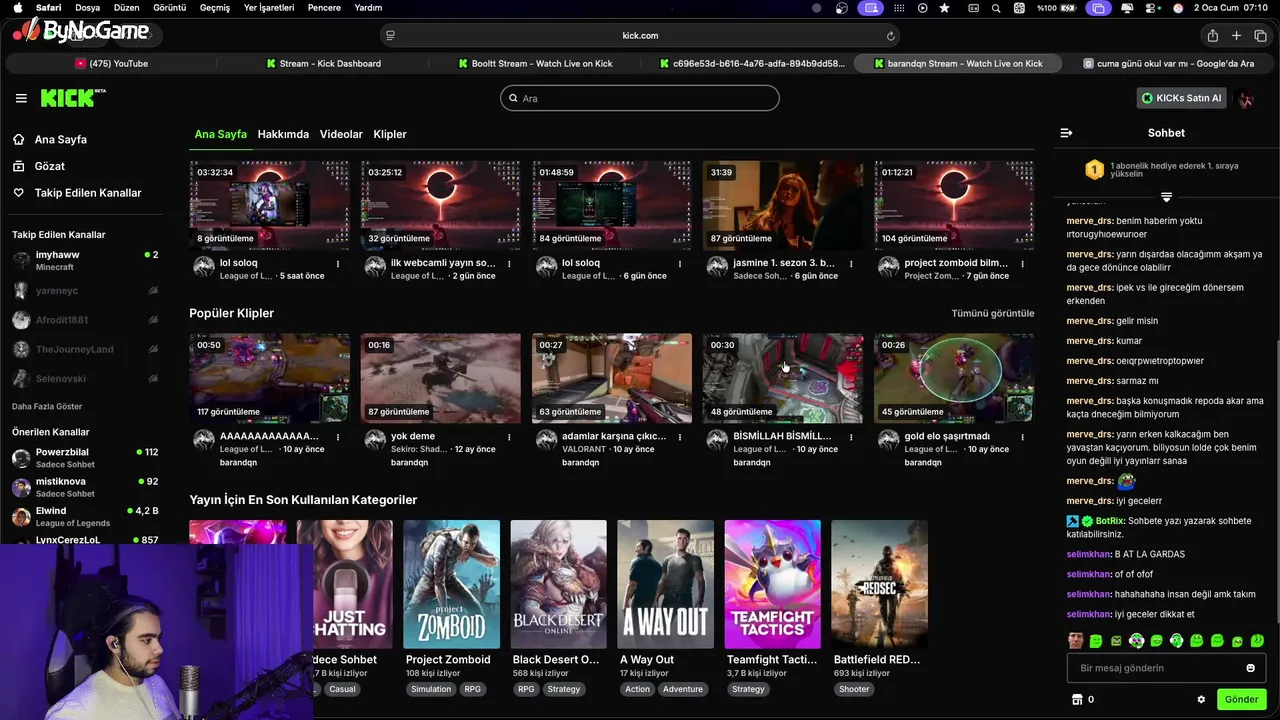Click the Gözat browse icon in sidebar
The height and width of the screenshot is (720, 1280).
coord(19,166)
